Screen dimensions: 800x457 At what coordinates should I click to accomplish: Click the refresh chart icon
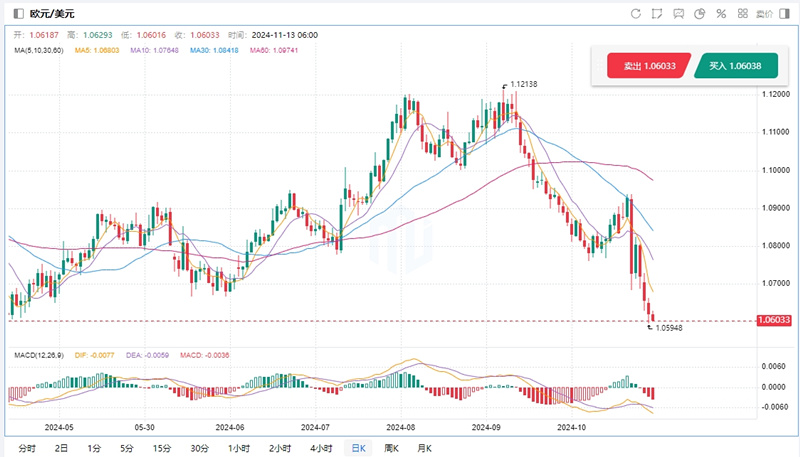(x=636, y=14)
